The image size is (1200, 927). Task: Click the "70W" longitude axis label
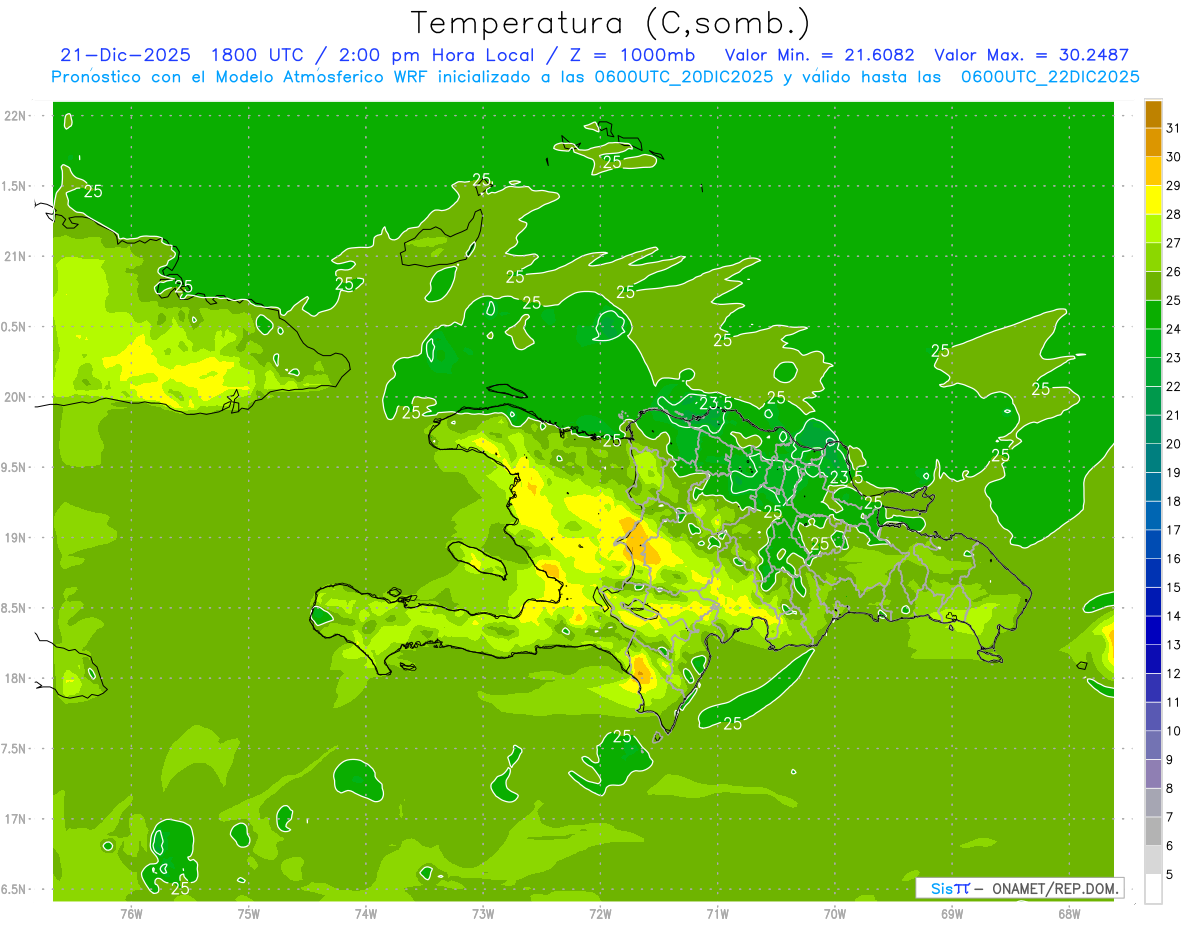point(835,913)
